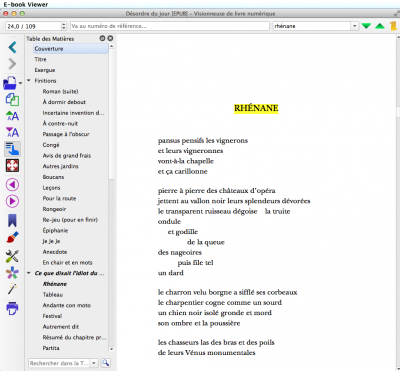
Task: Click the reference number input field
Action: (x=170, y=26)
